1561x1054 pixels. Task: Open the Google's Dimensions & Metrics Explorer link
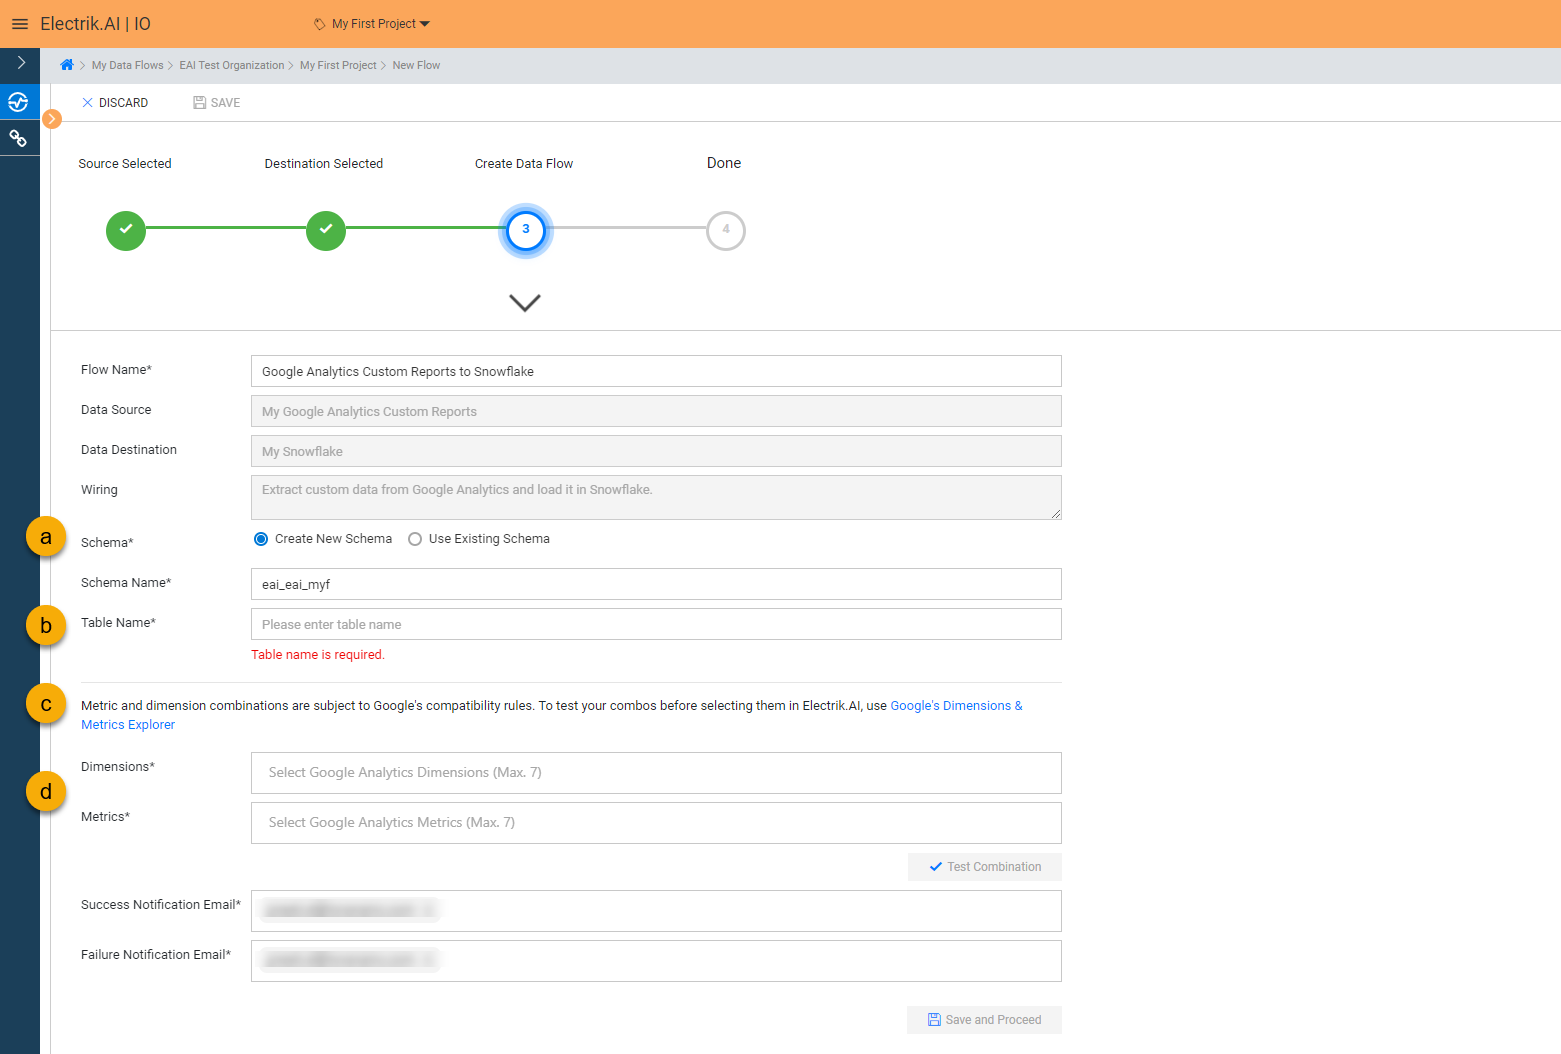pyautogui.click(x=955, y=705)
